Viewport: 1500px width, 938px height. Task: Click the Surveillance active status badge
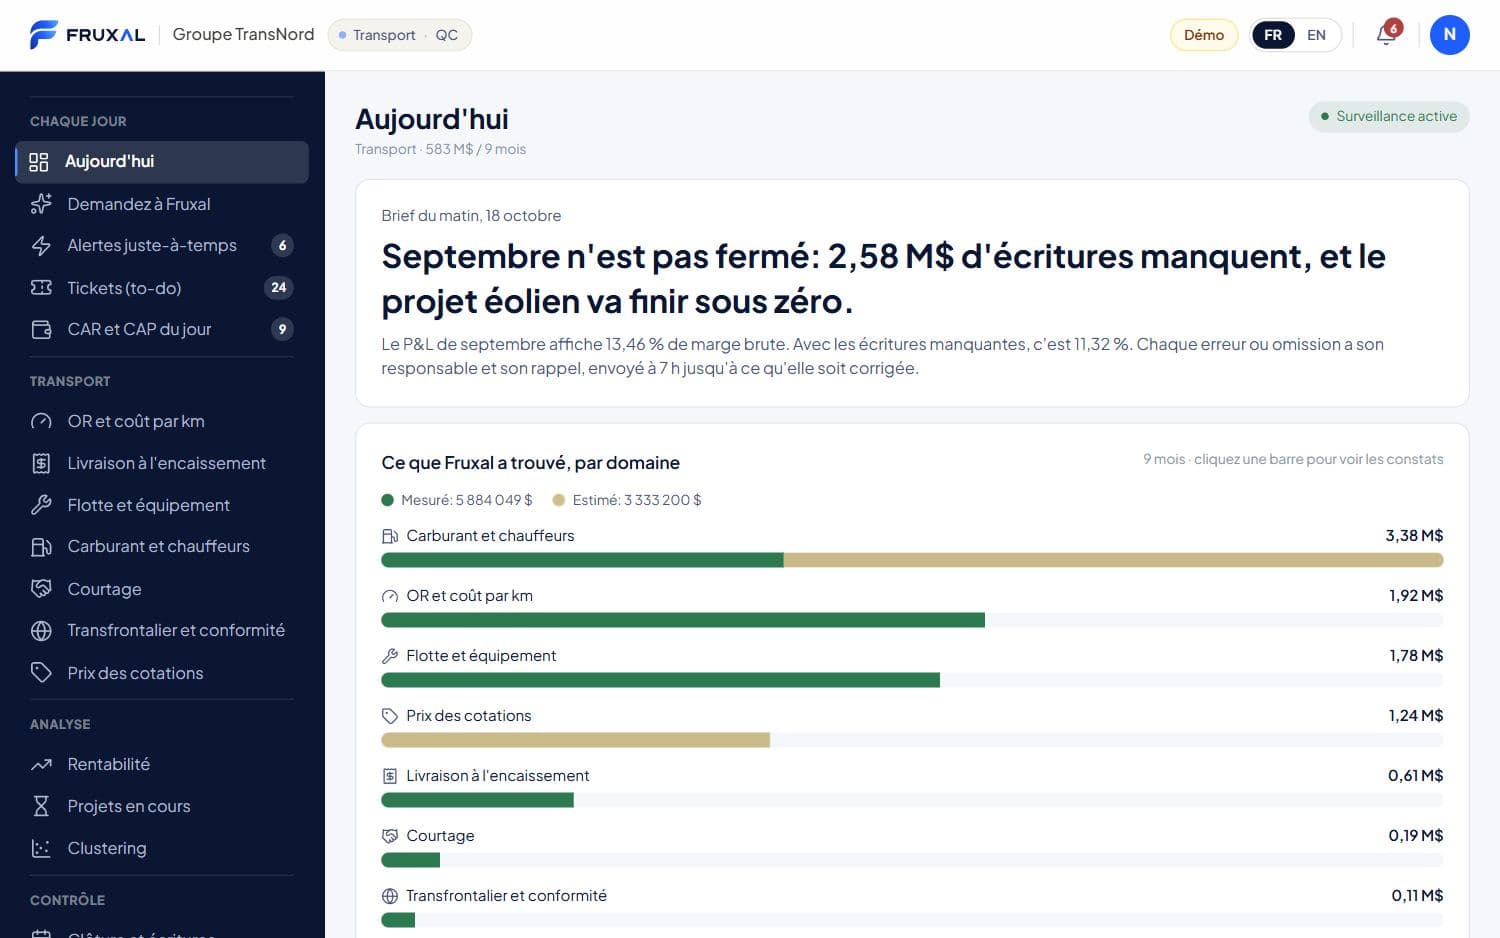click(1389, 116)
